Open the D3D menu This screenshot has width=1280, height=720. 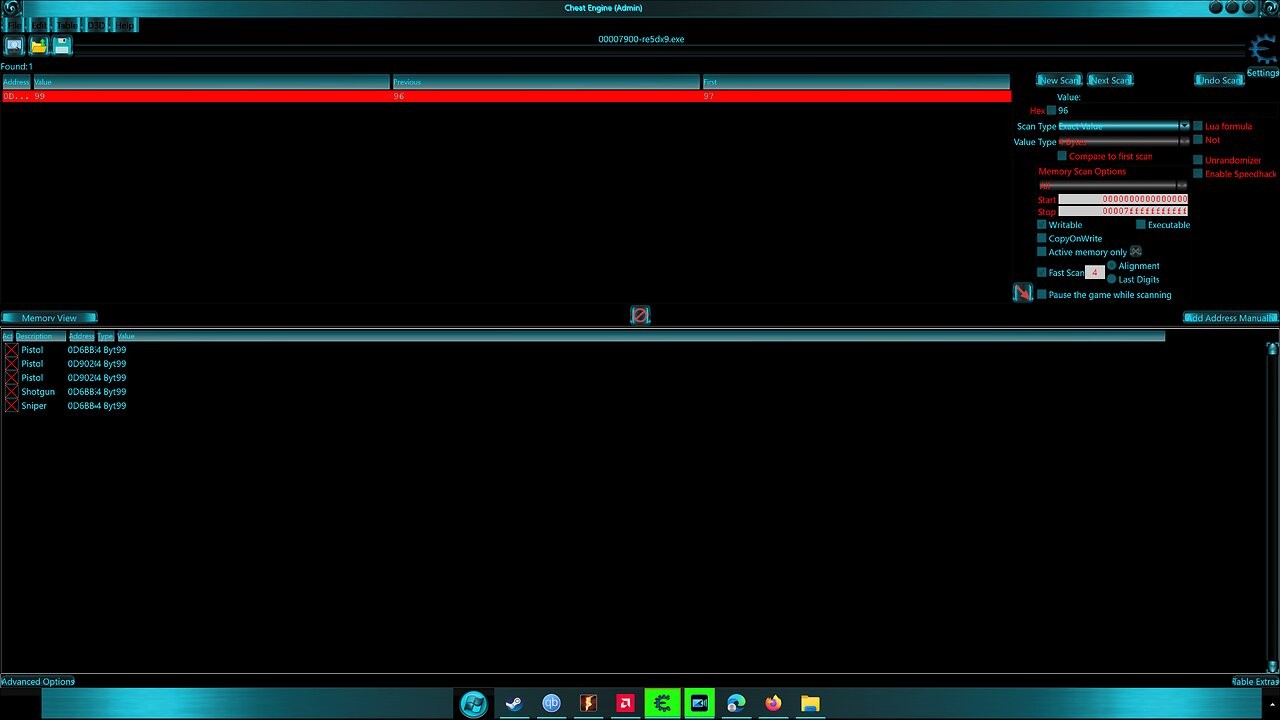coord(96,25)
